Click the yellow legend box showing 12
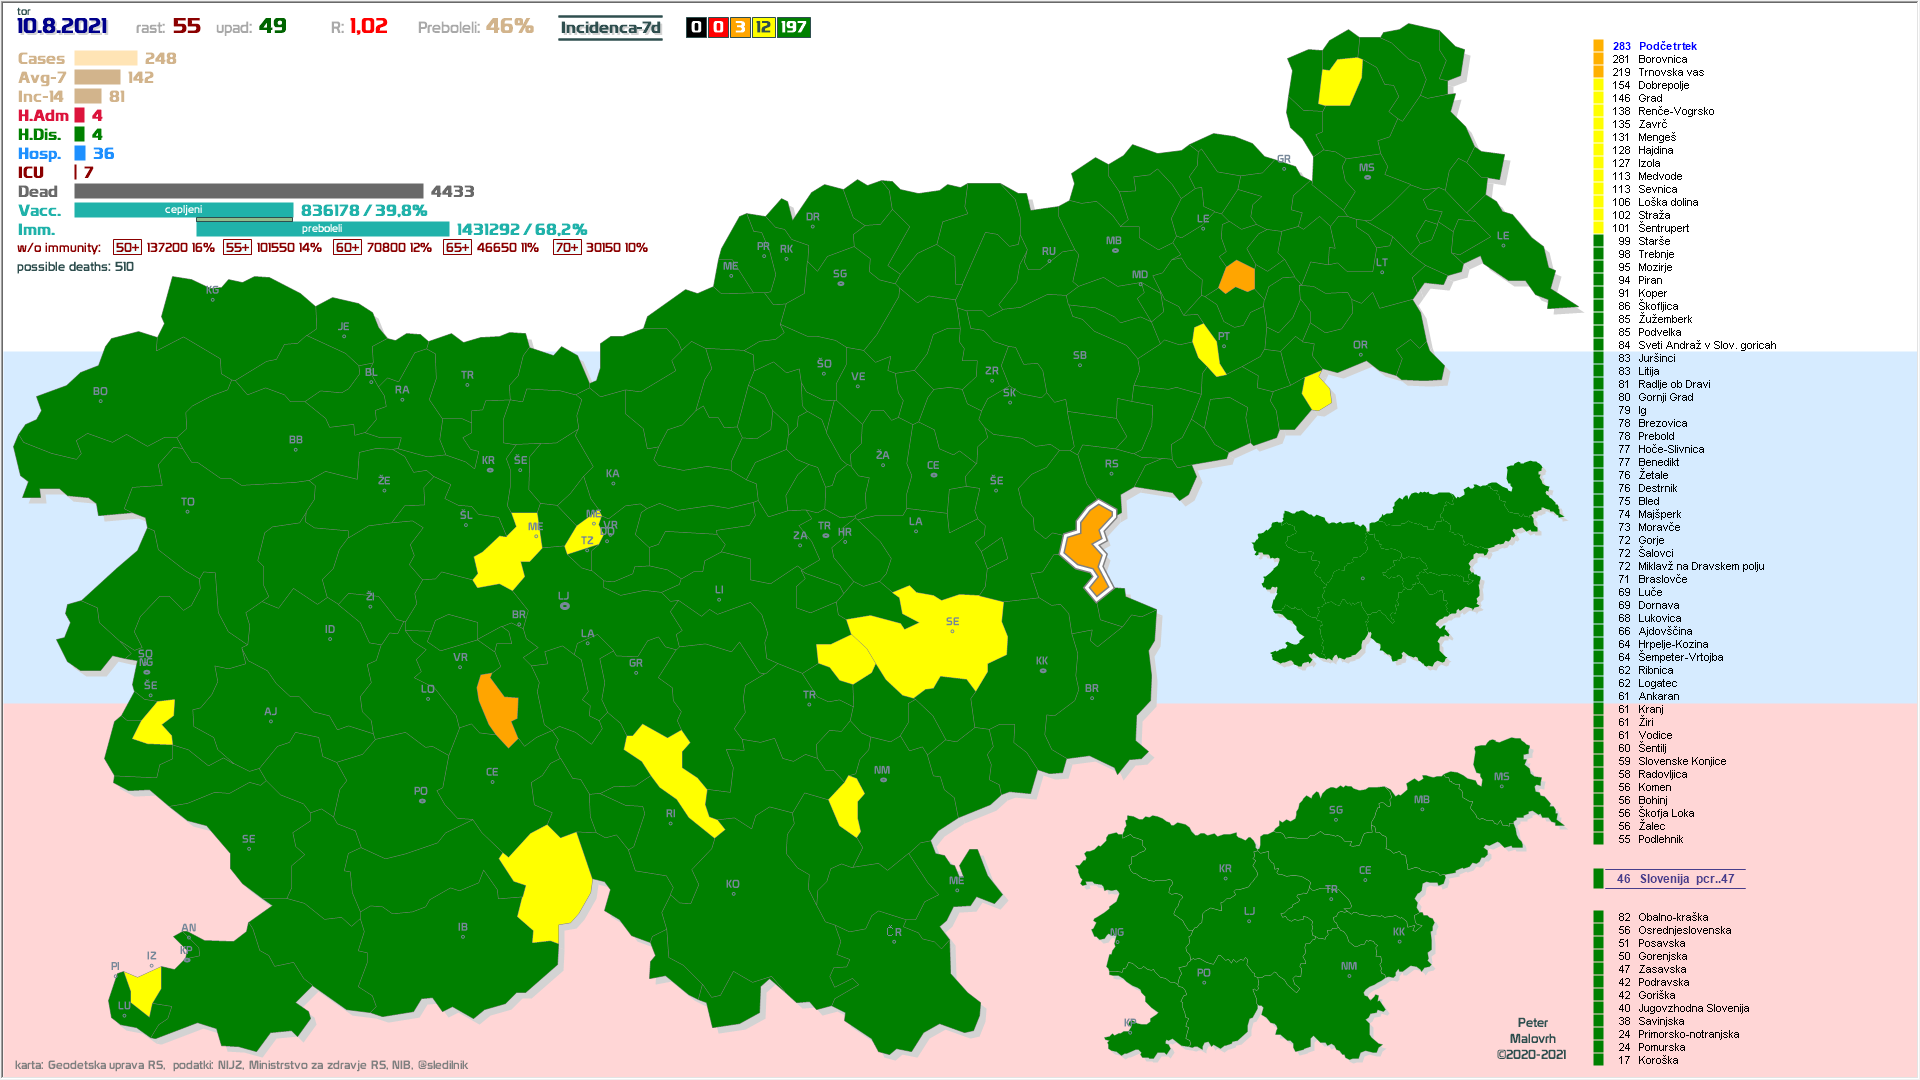Screen dimensions: 1920x1080 763,28
